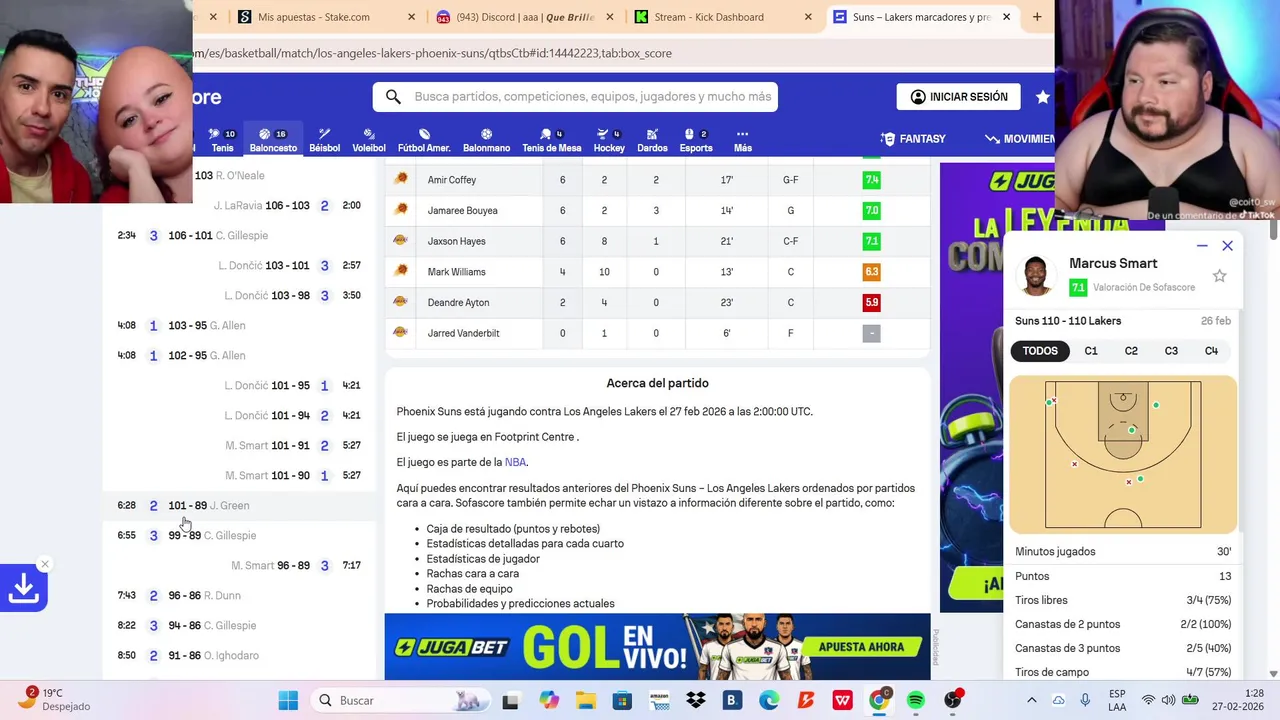The width and height of the screenshot is (1280, 720).
Task: Dismiss the download button overlay
Action: [x=44, y=565]
